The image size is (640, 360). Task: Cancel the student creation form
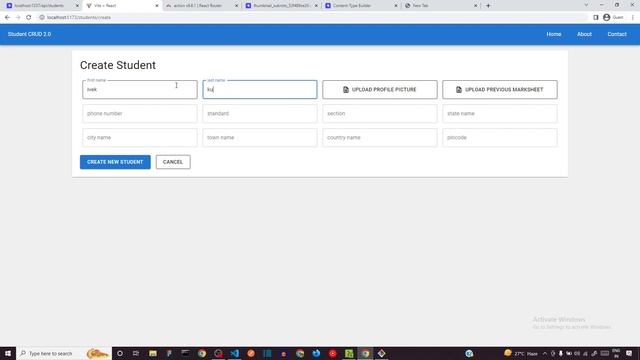click(x=173, y=162)
